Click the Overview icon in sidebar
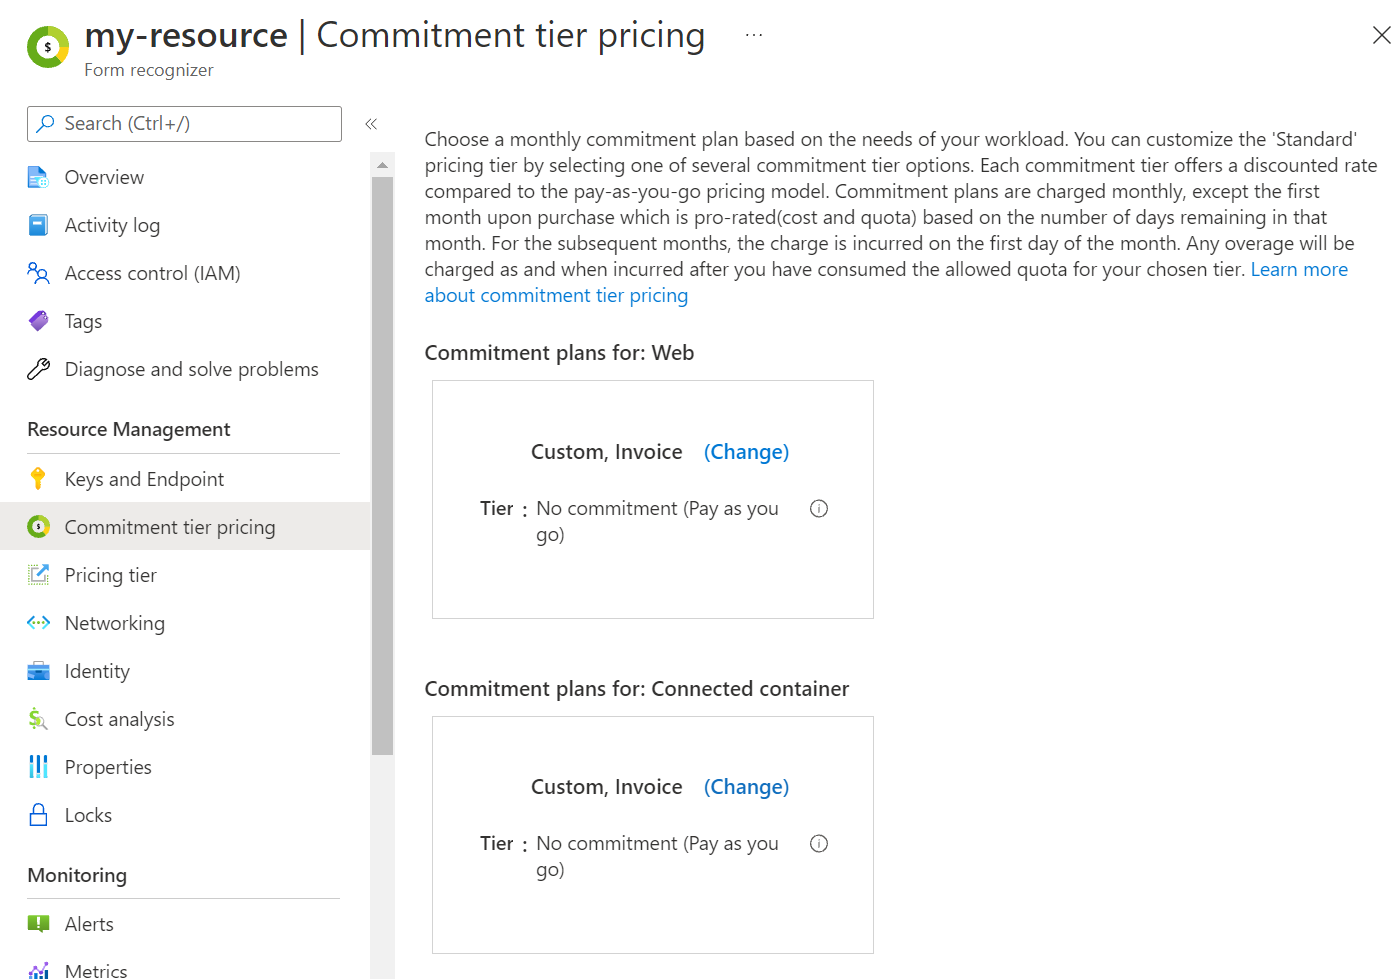The width and height of the screenshot is (1399, 979). (x=38, y=177)
